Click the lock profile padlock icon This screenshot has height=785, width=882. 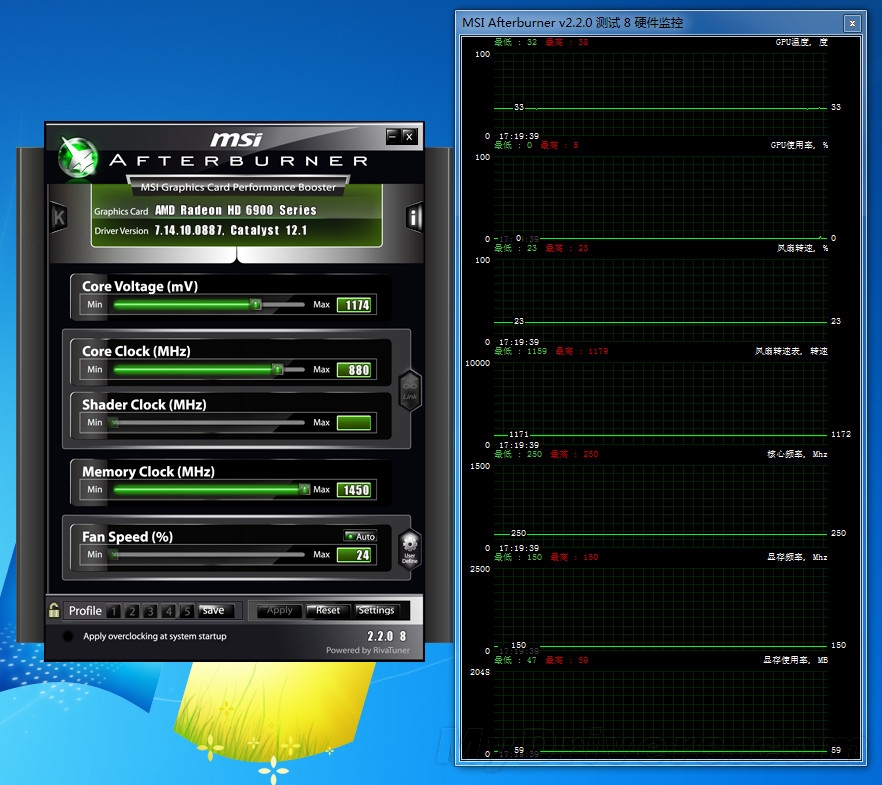54,610
